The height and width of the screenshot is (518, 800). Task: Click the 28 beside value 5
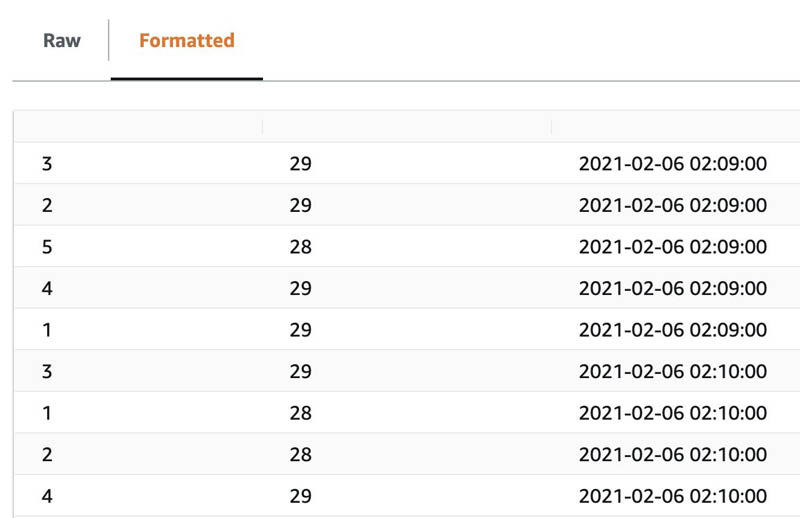tap(301, 246)
